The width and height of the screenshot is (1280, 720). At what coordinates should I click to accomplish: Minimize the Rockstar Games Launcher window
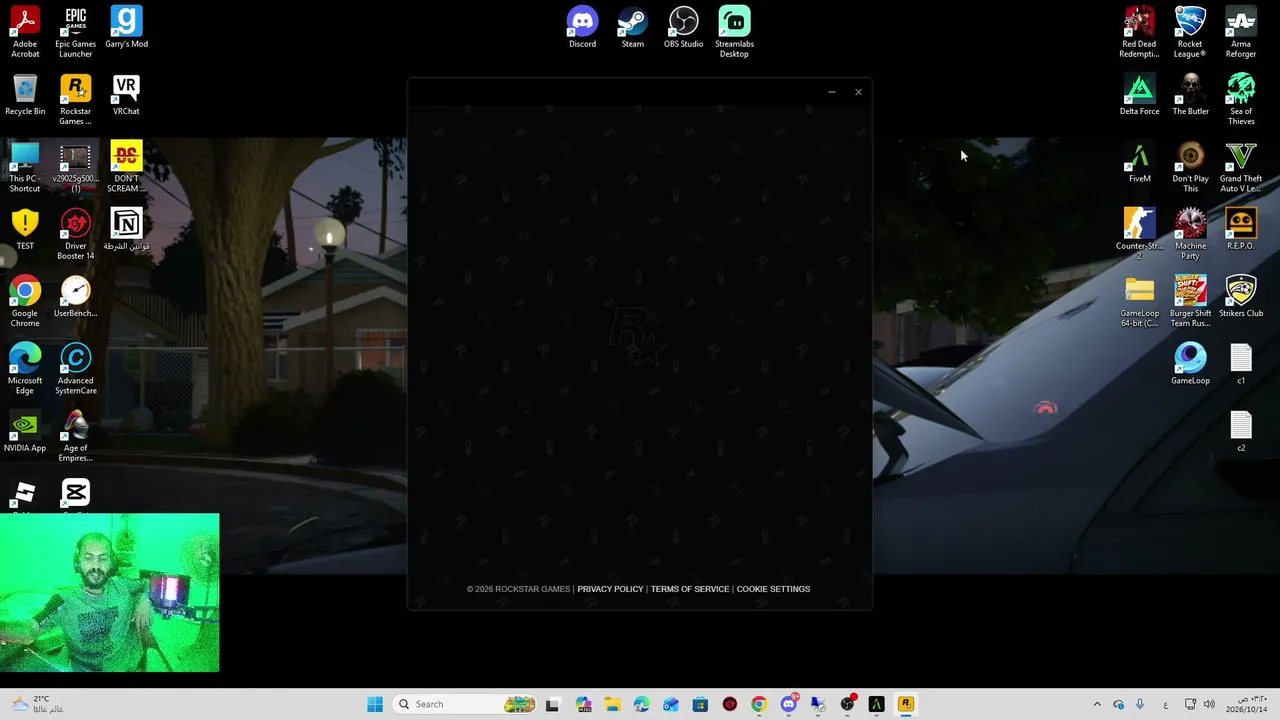[x=831, y=92]
